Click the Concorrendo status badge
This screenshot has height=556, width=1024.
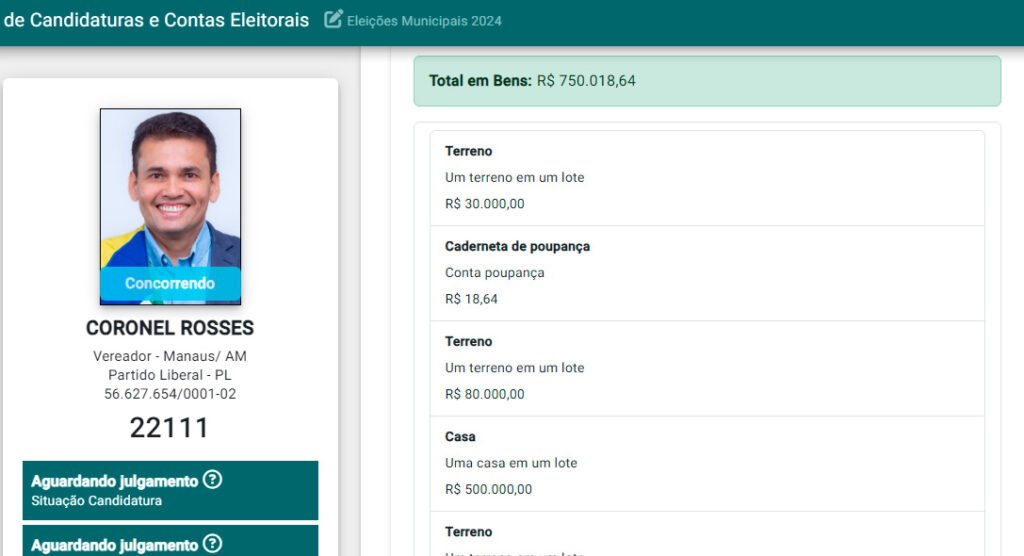[x=170, y=284]
